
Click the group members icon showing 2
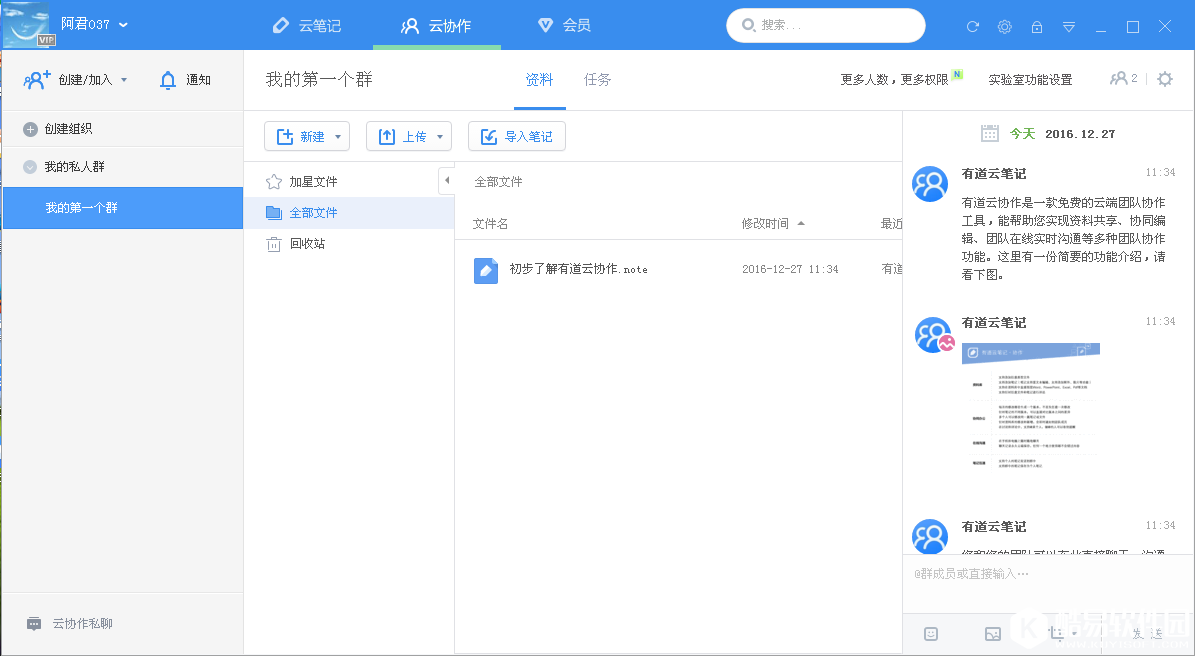(1122, 78)
